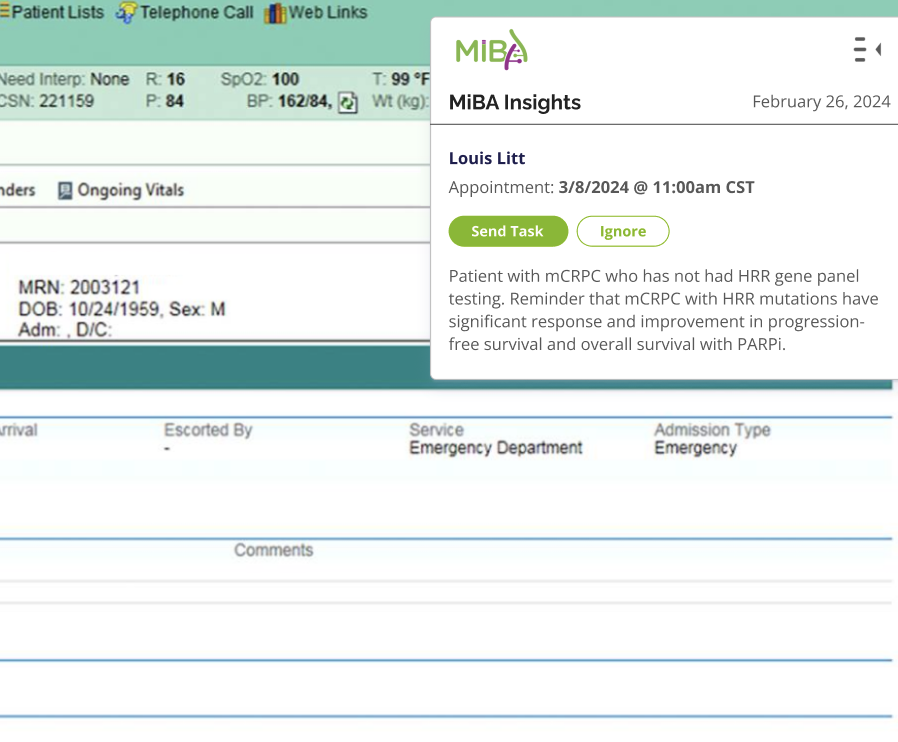Click the Emergency Department service value
The height and width of the screenshot is (742, 898).
coord(496,448)
